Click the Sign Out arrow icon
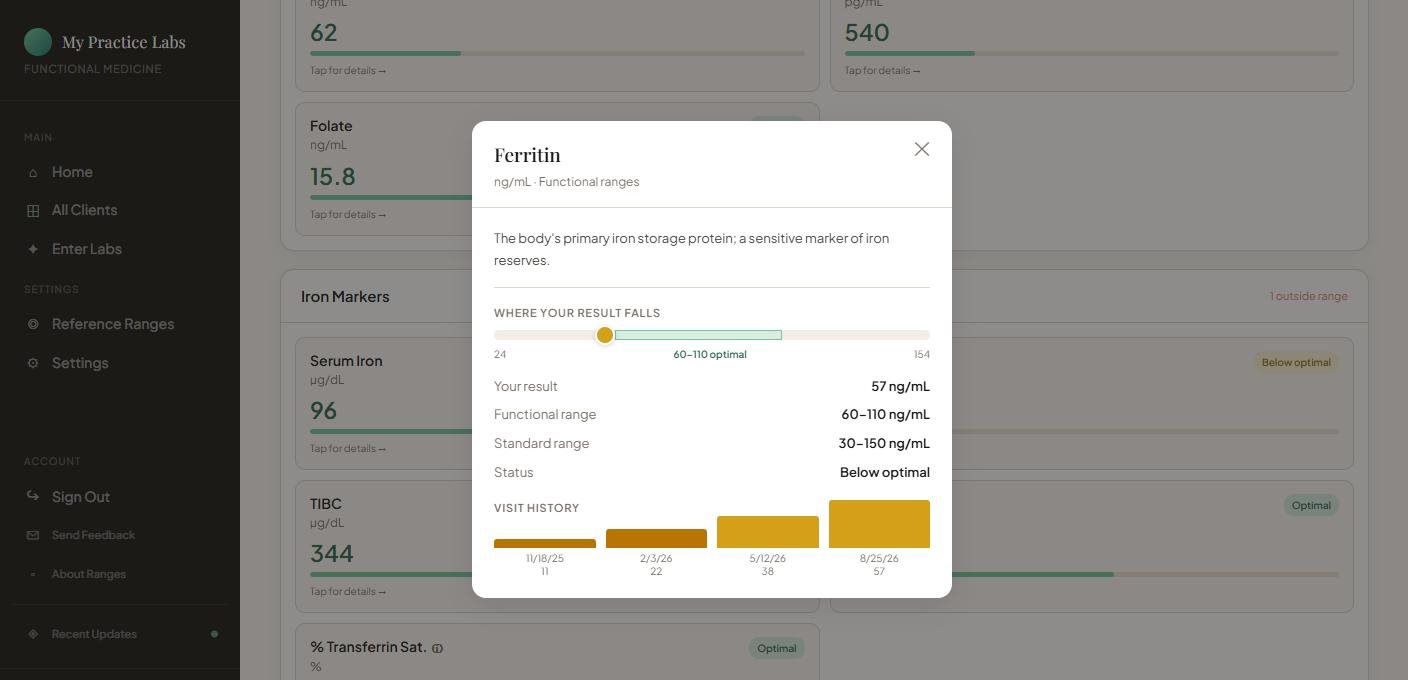1408x680 pixels. [x=33, y=497]
